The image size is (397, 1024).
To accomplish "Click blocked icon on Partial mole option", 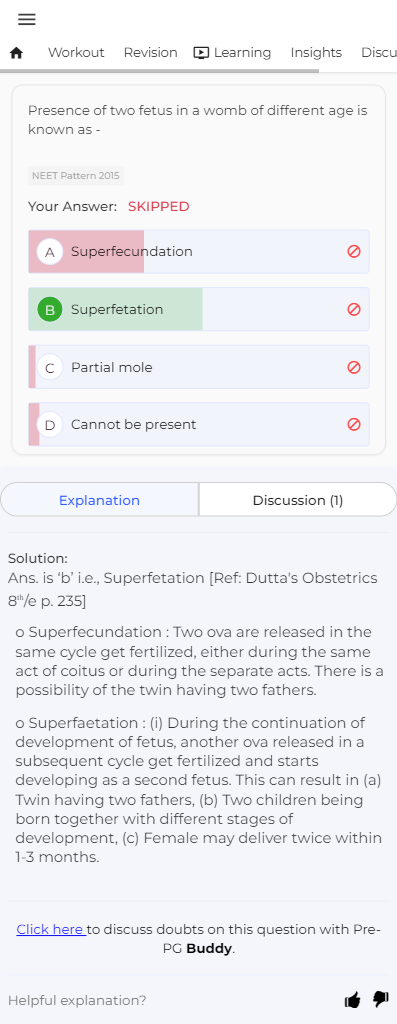I will point(354,367).
